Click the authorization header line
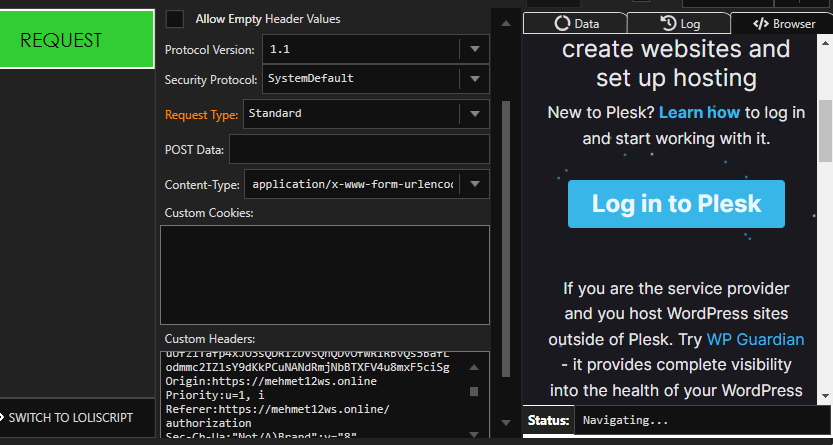Screen dimensions: 833x445 pos(208,423)
